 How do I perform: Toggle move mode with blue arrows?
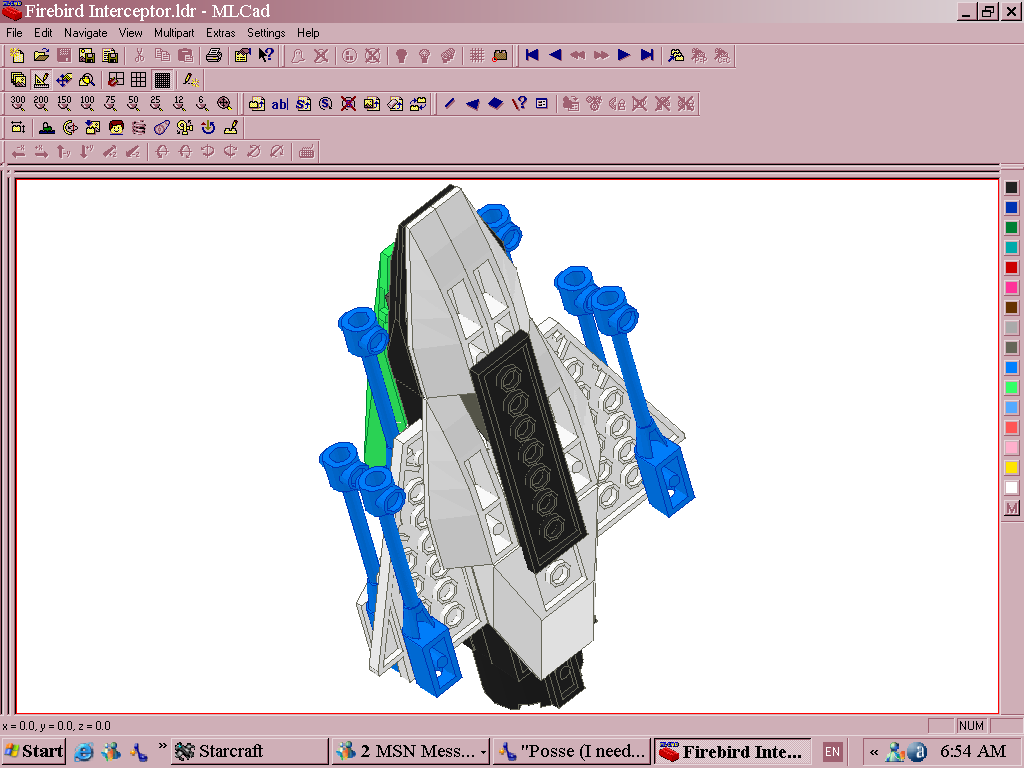64,80
